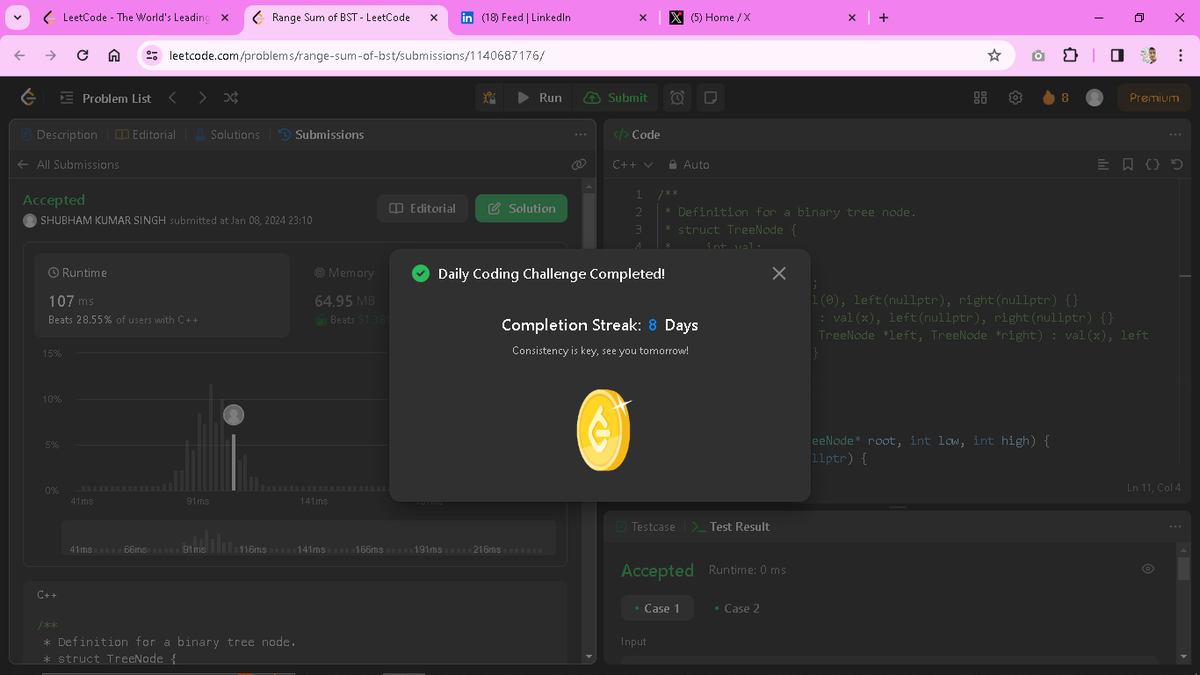Image resolution: width=1200 pixels, height=675 pixels.
Task: Go to browser home page
Action: click(113, 56)
